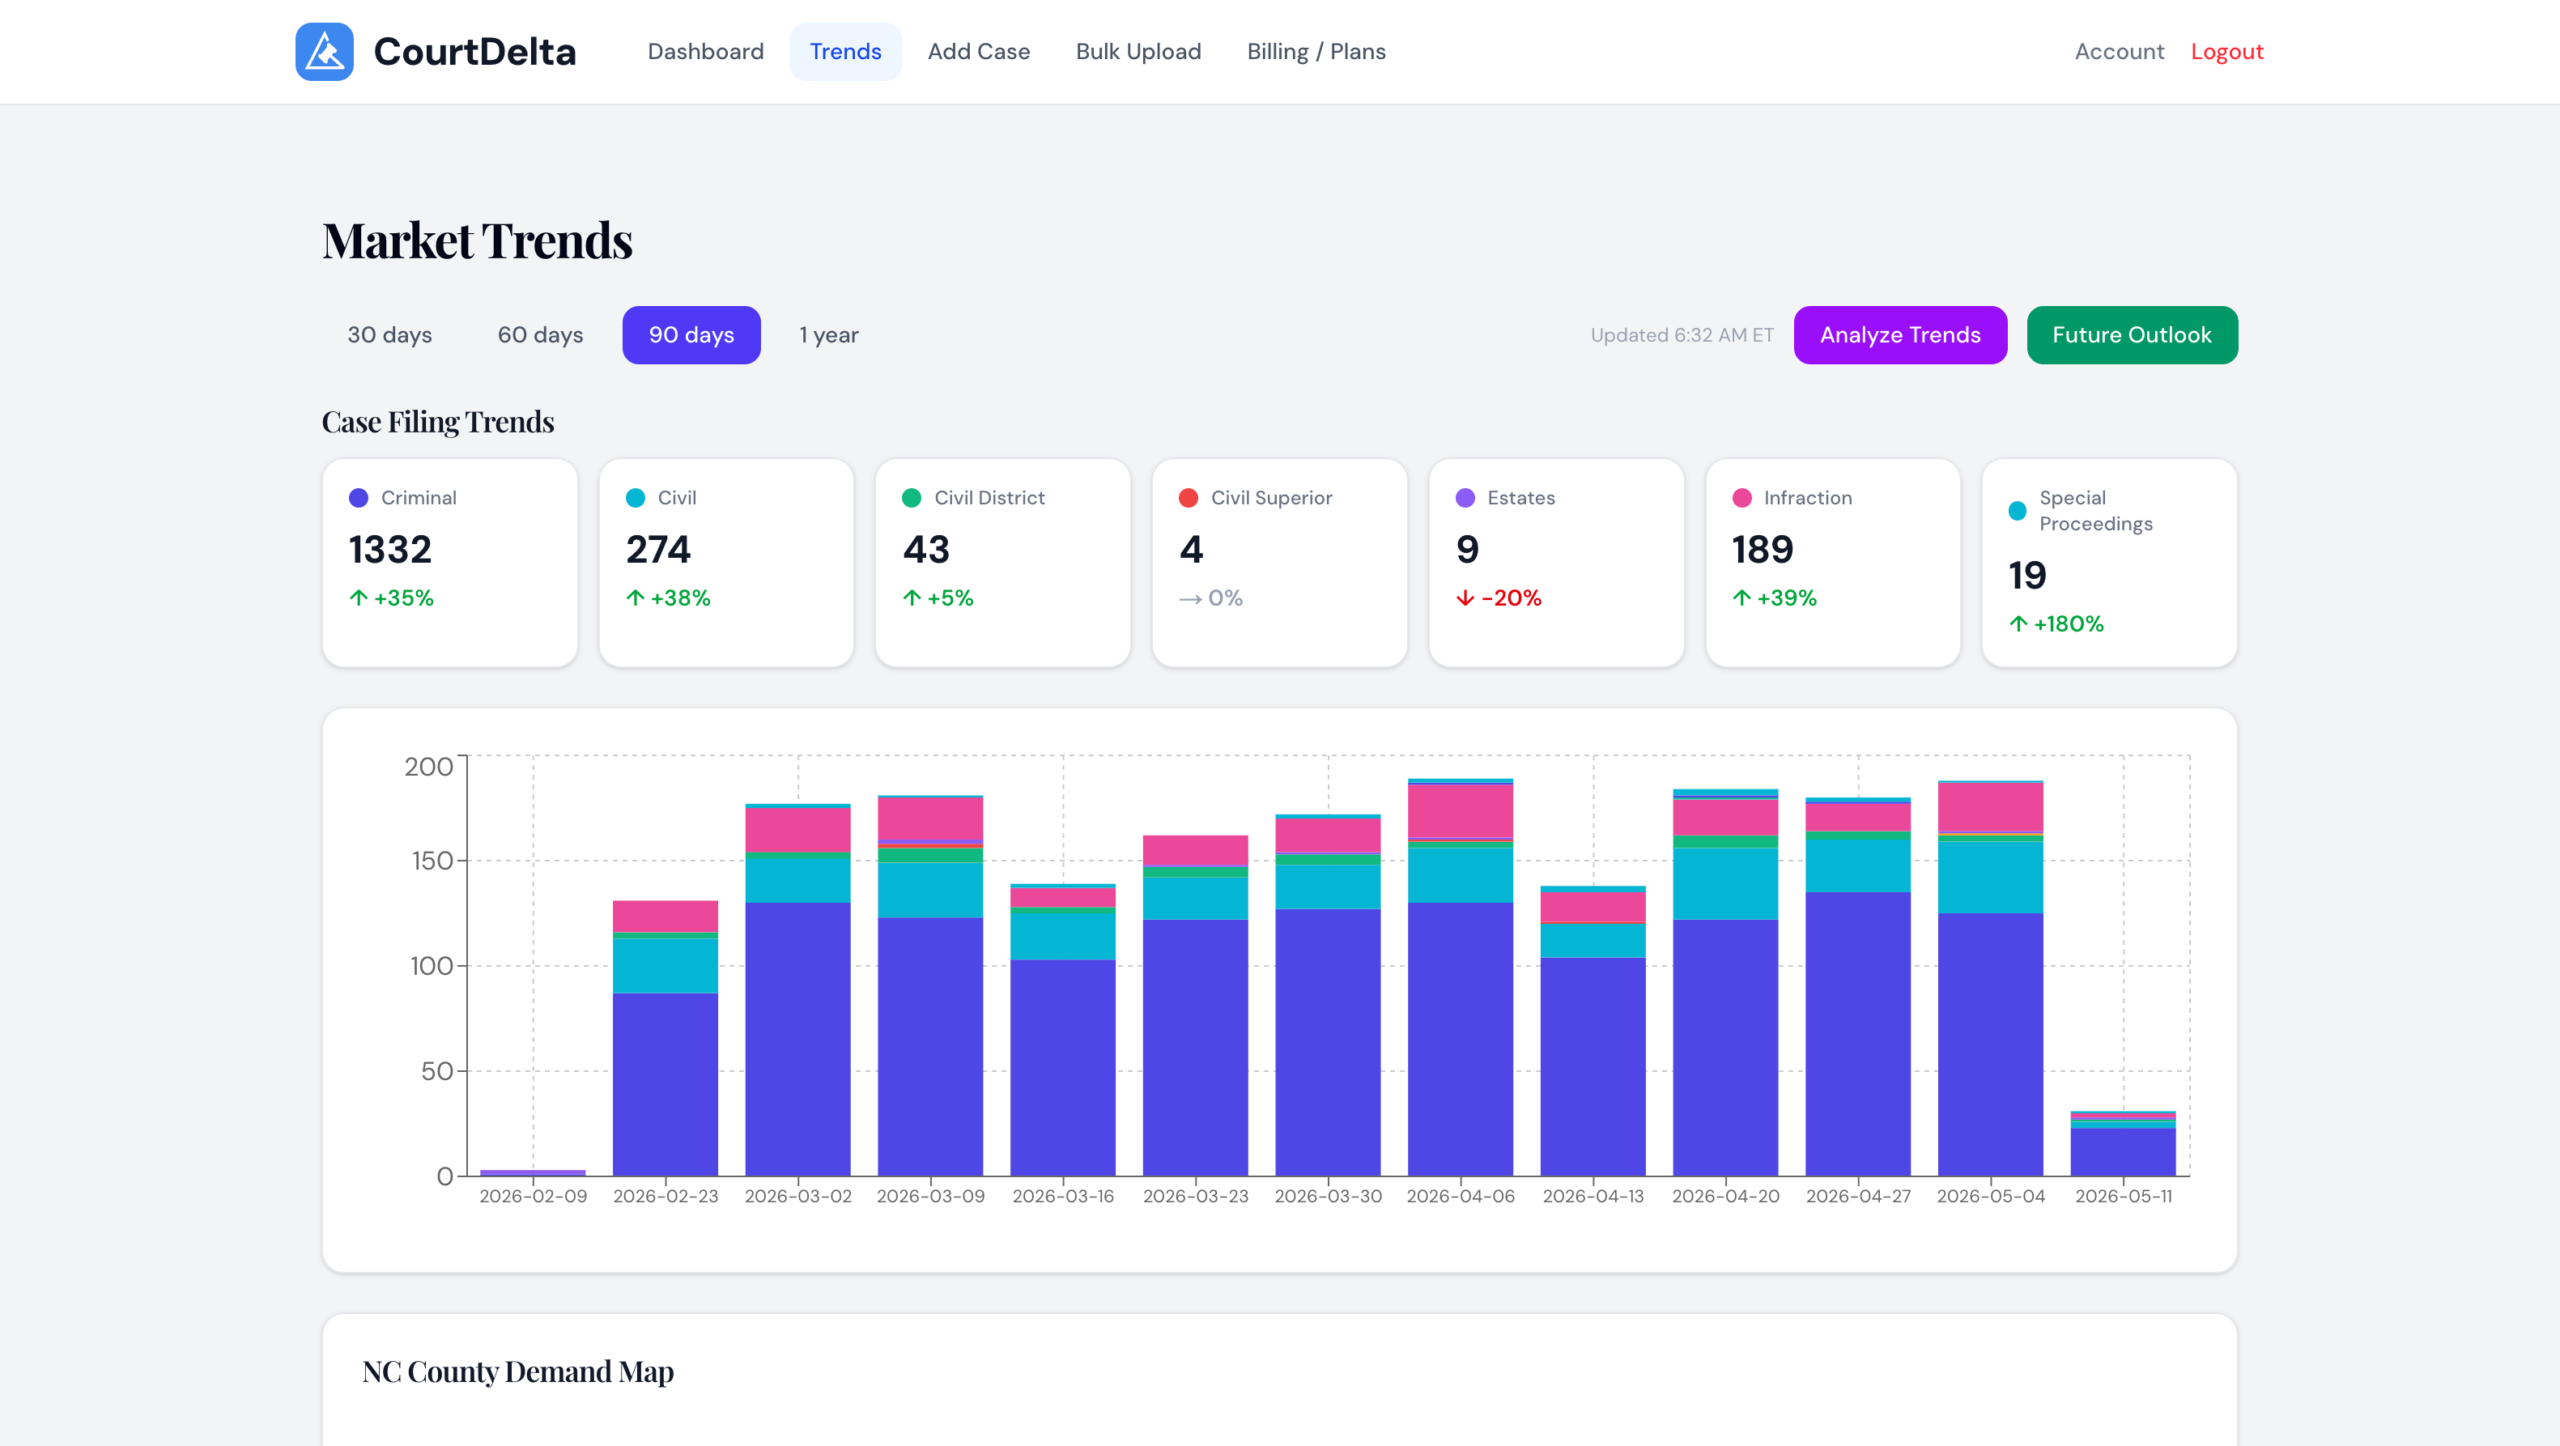
Task: Click the Estates count 9
Action: 1467,550
